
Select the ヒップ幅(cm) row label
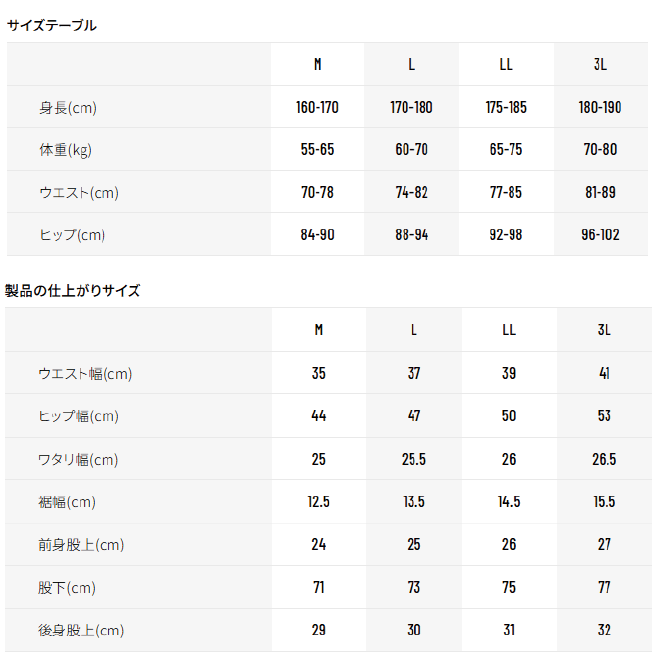point(78,417)
